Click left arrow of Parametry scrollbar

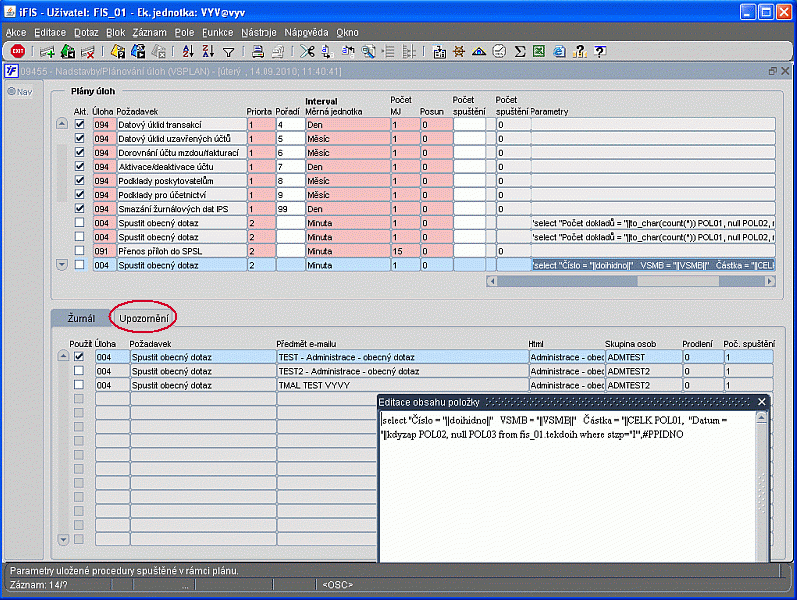492,281
